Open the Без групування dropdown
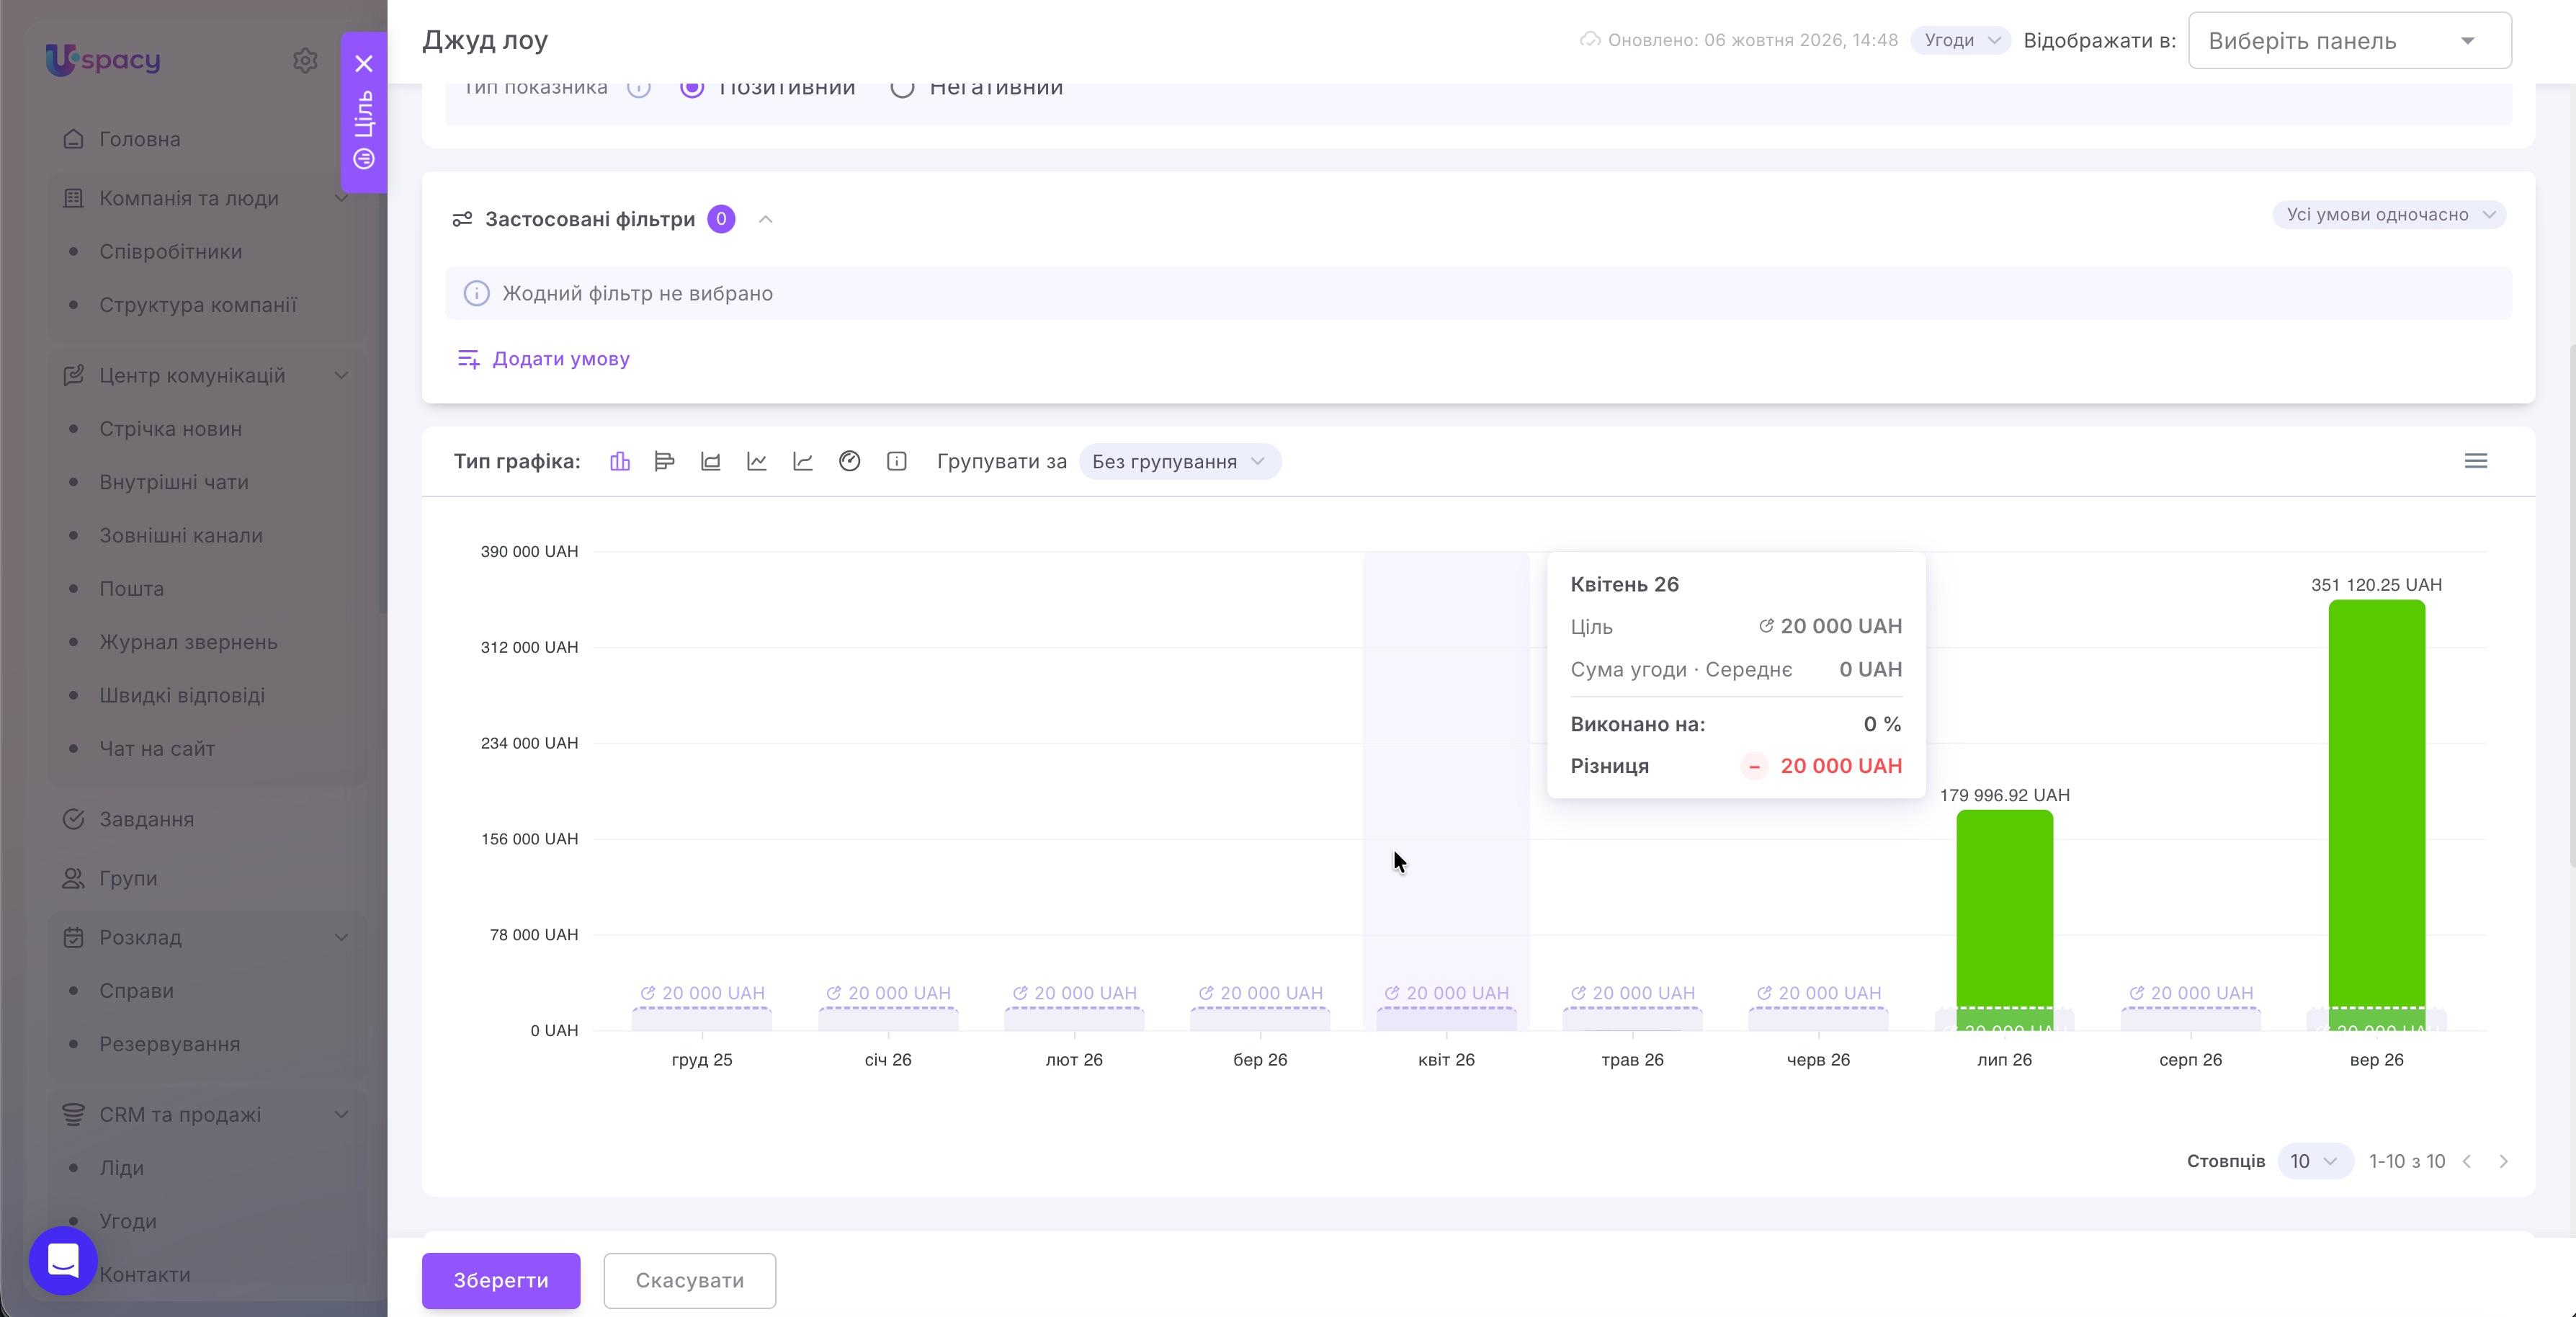The width and height of the screenshot is (2576, 1317). [1180, 461]
